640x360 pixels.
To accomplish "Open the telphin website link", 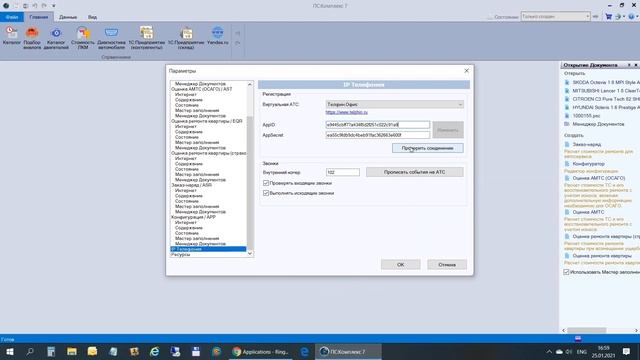I will click(x=347, y=112).
